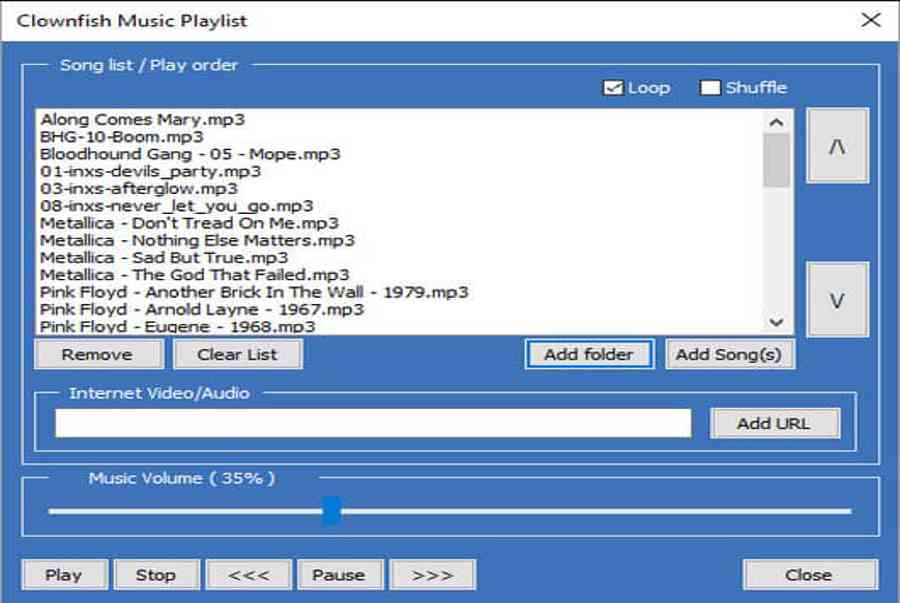900x603 pixels.
Task: Click the Add Song(s) button
Action: (729, 354)
